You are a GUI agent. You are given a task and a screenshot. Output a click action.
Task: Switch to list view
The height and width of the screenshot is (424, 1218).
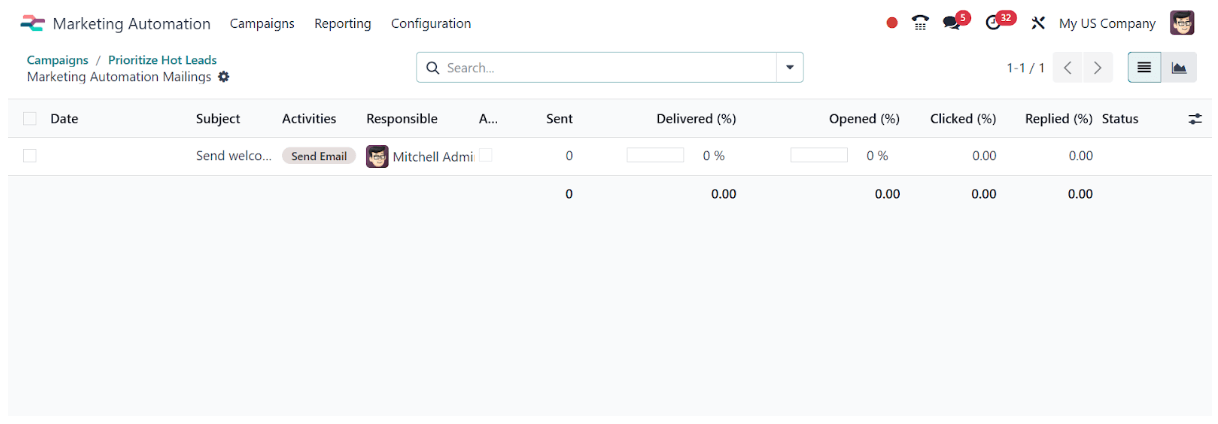coord(1145,67)
